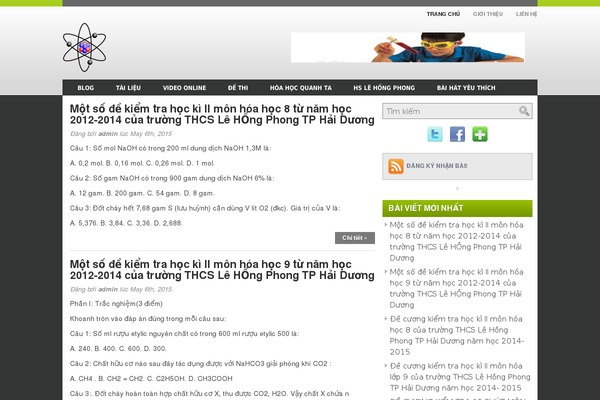Image resolution: width=600 pixels, height=400 pixels.
Task: Open hóa học 9 exam post title
Action: (222, 269)
